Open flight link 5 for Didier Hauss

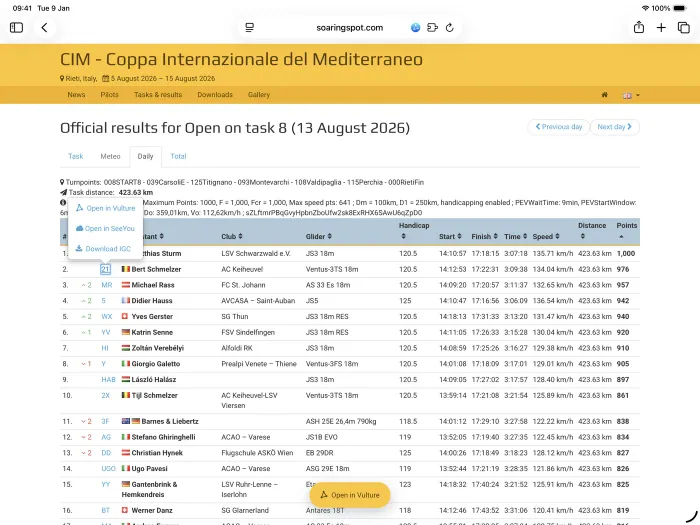[x=104, y=300]
